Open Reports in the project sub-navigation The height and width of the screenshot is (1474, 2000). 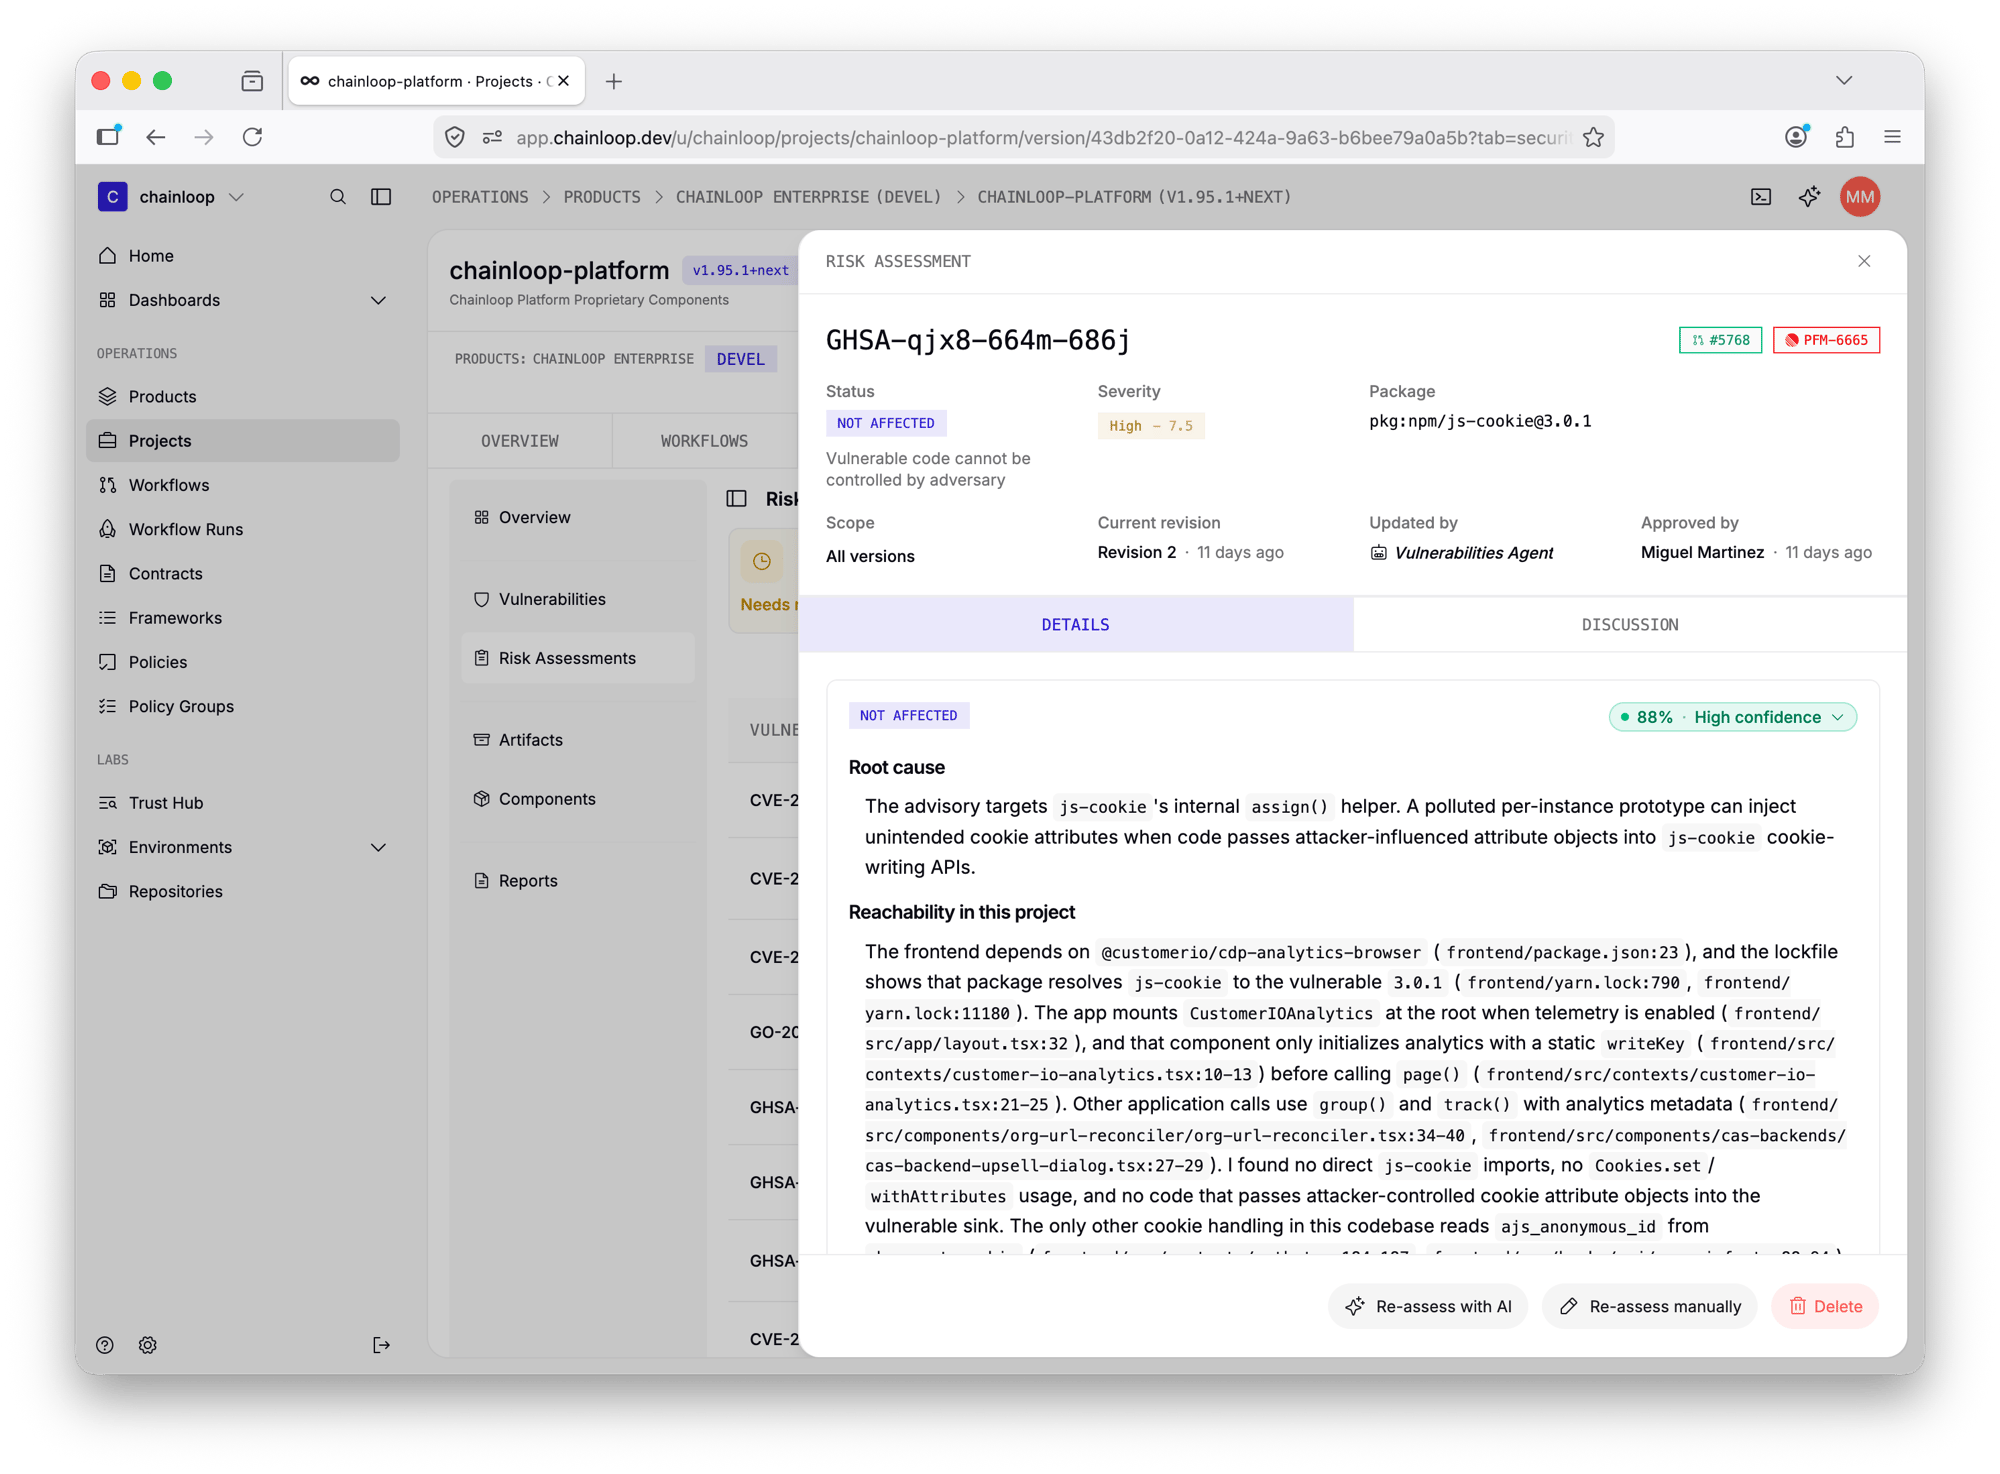click(578, 881)
